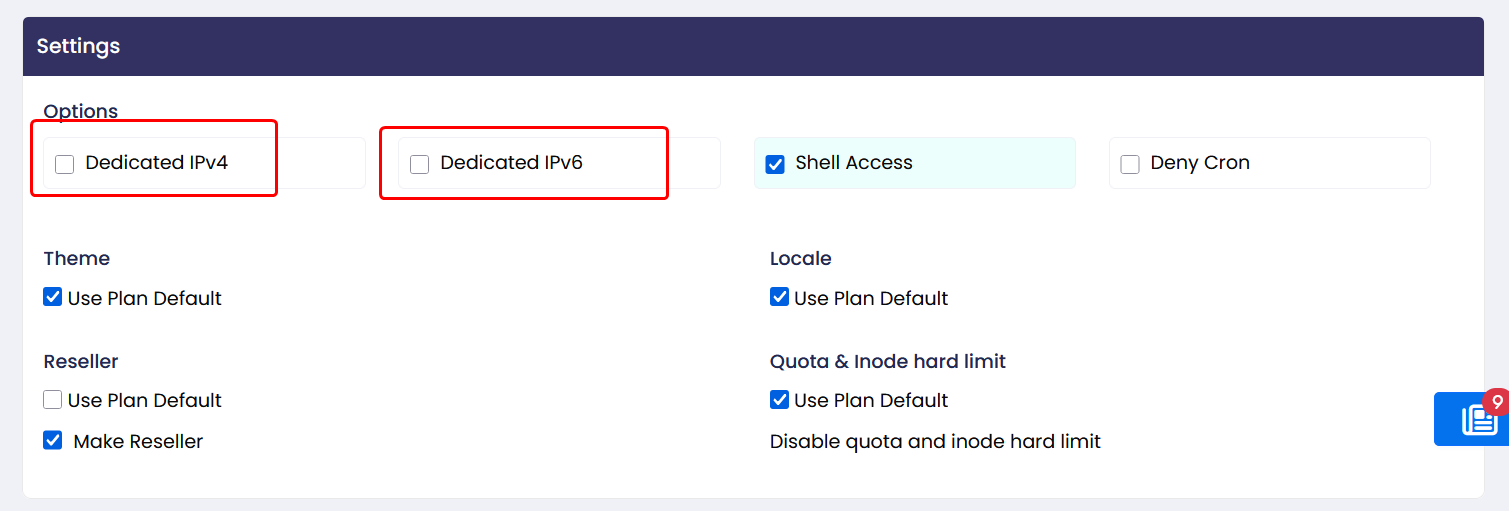Check Use Plan Default under Reseller
1509x511 pixels.
pyautogui.click(x=53, y=400)
